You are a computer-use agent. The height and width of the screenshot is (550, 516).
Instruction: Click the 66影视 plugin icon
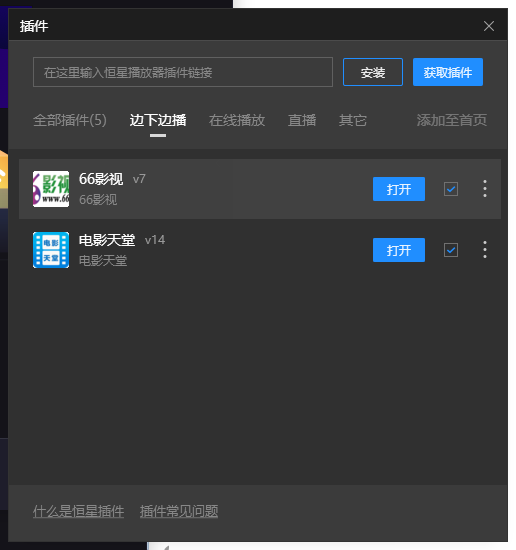pyautogui.click(x=51, y=189)
